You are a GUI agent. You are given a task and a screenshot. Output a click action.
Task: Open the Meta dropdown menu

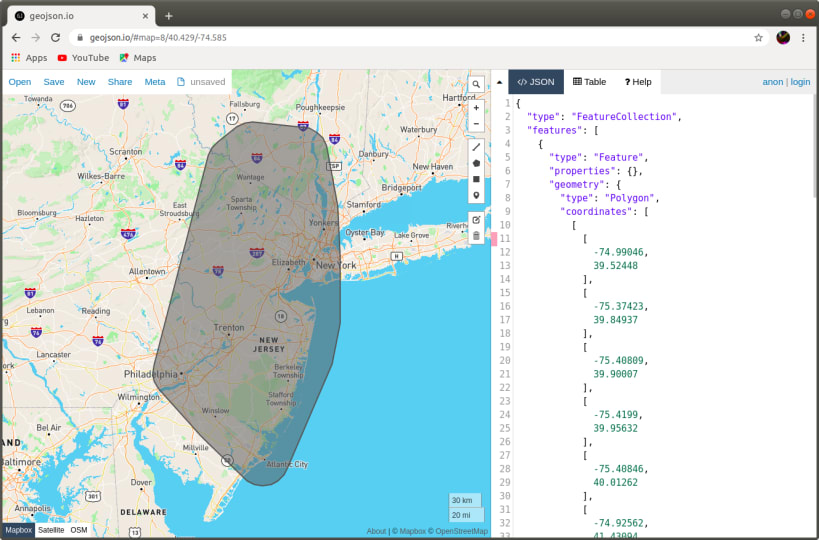(155, 82)
